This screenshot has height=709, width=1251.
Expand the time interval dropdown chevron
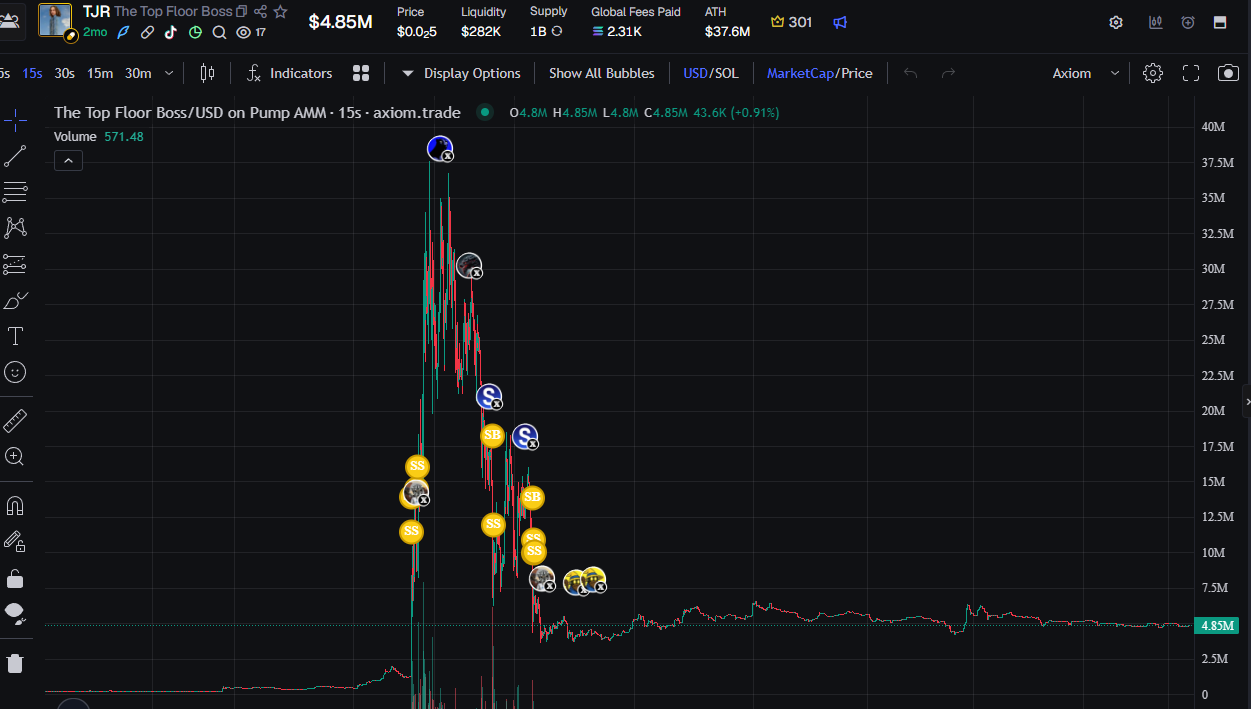click(x=169, y=73)
